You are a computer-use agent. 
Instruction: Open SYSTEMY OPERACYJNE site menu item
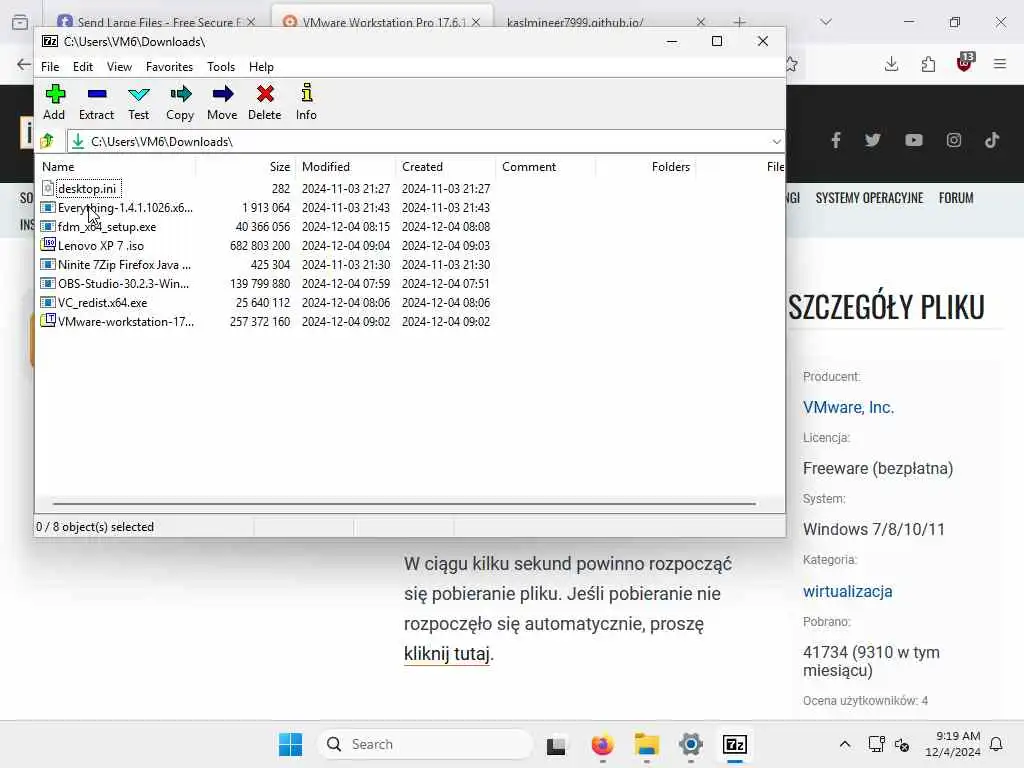pos(869,198)
